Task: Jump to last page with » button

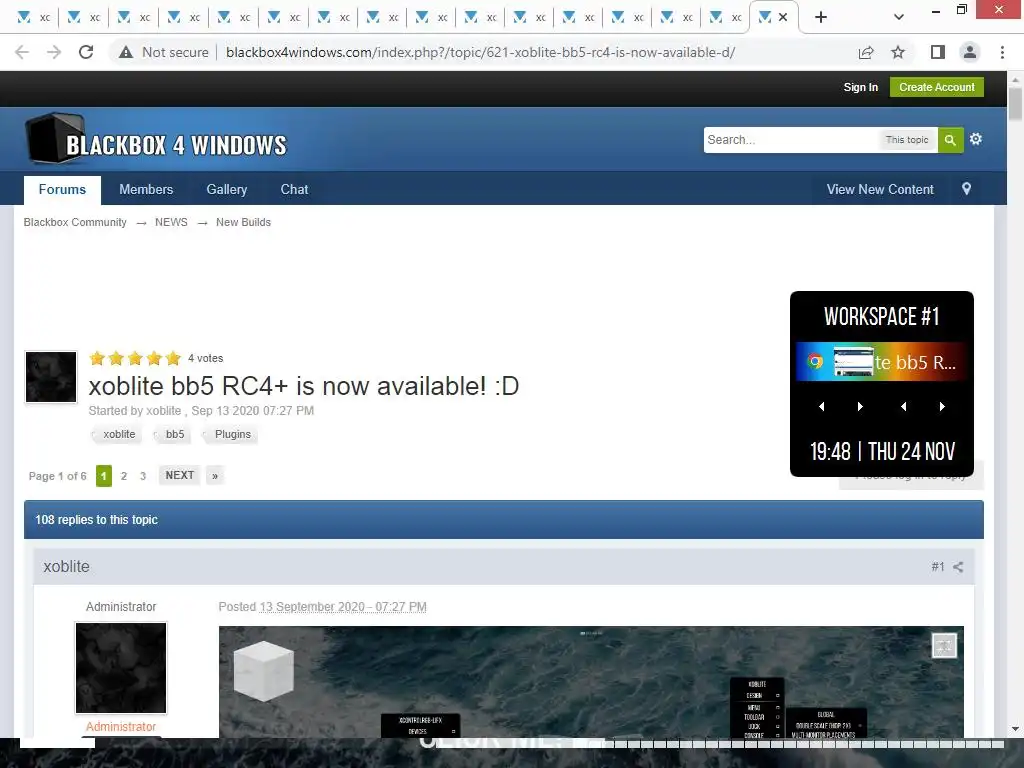Action: pos(215,475)
